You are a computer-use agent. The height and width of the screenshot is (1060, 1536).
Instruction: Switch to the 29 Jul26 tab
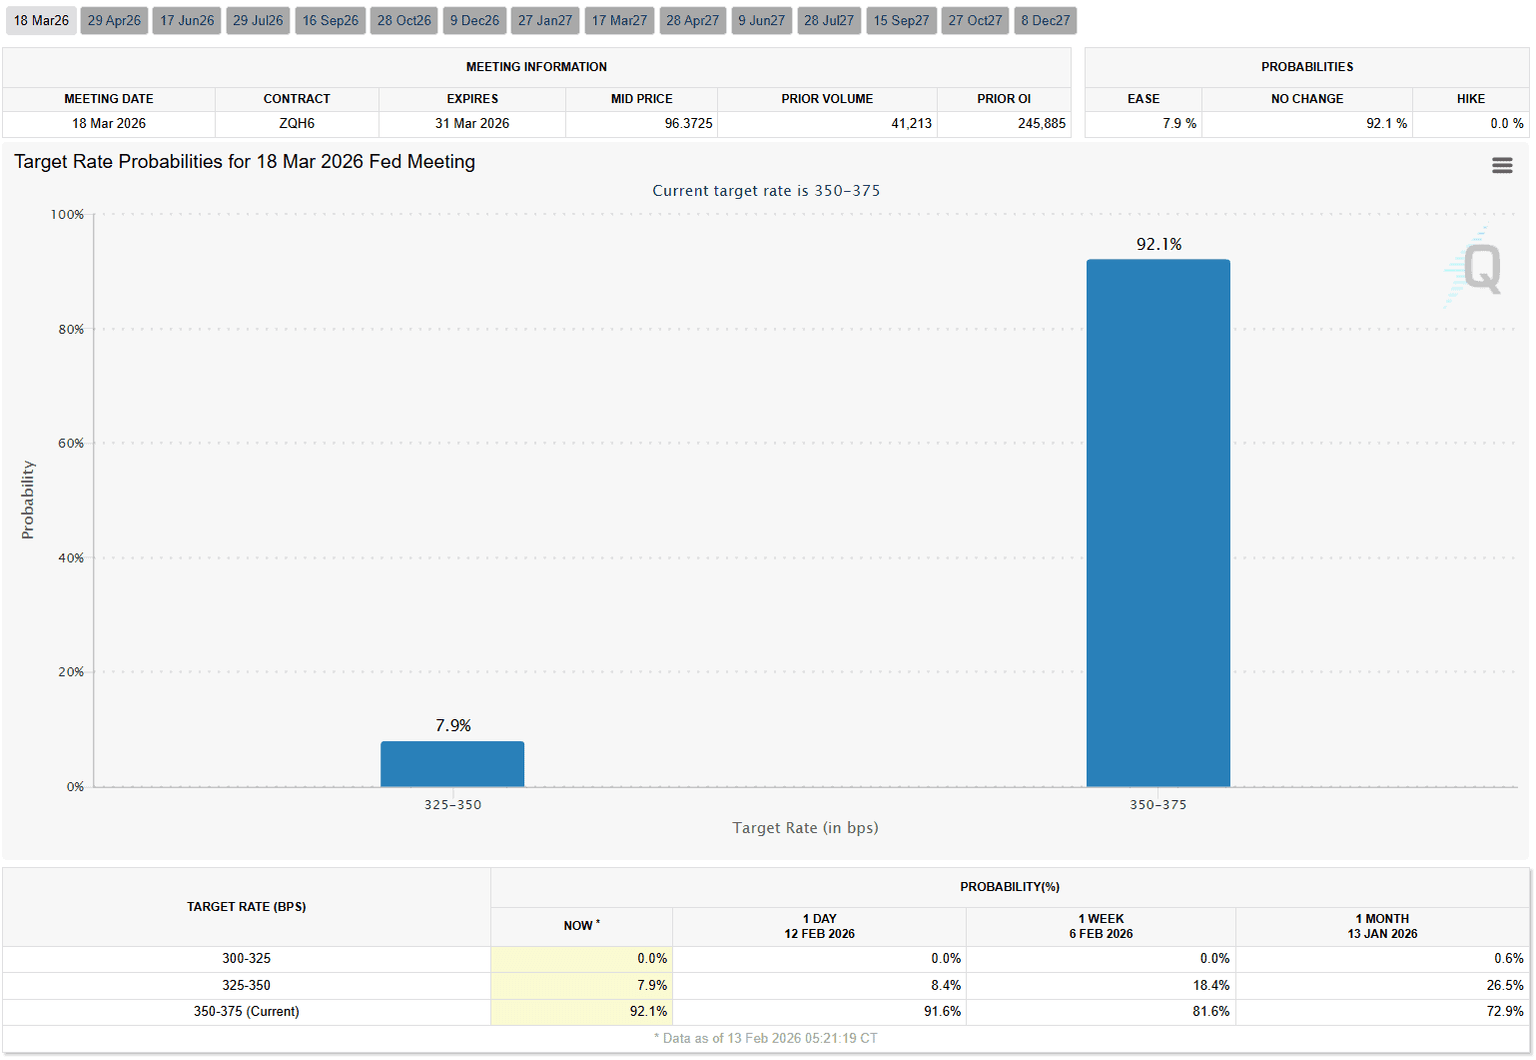(258, 21)
